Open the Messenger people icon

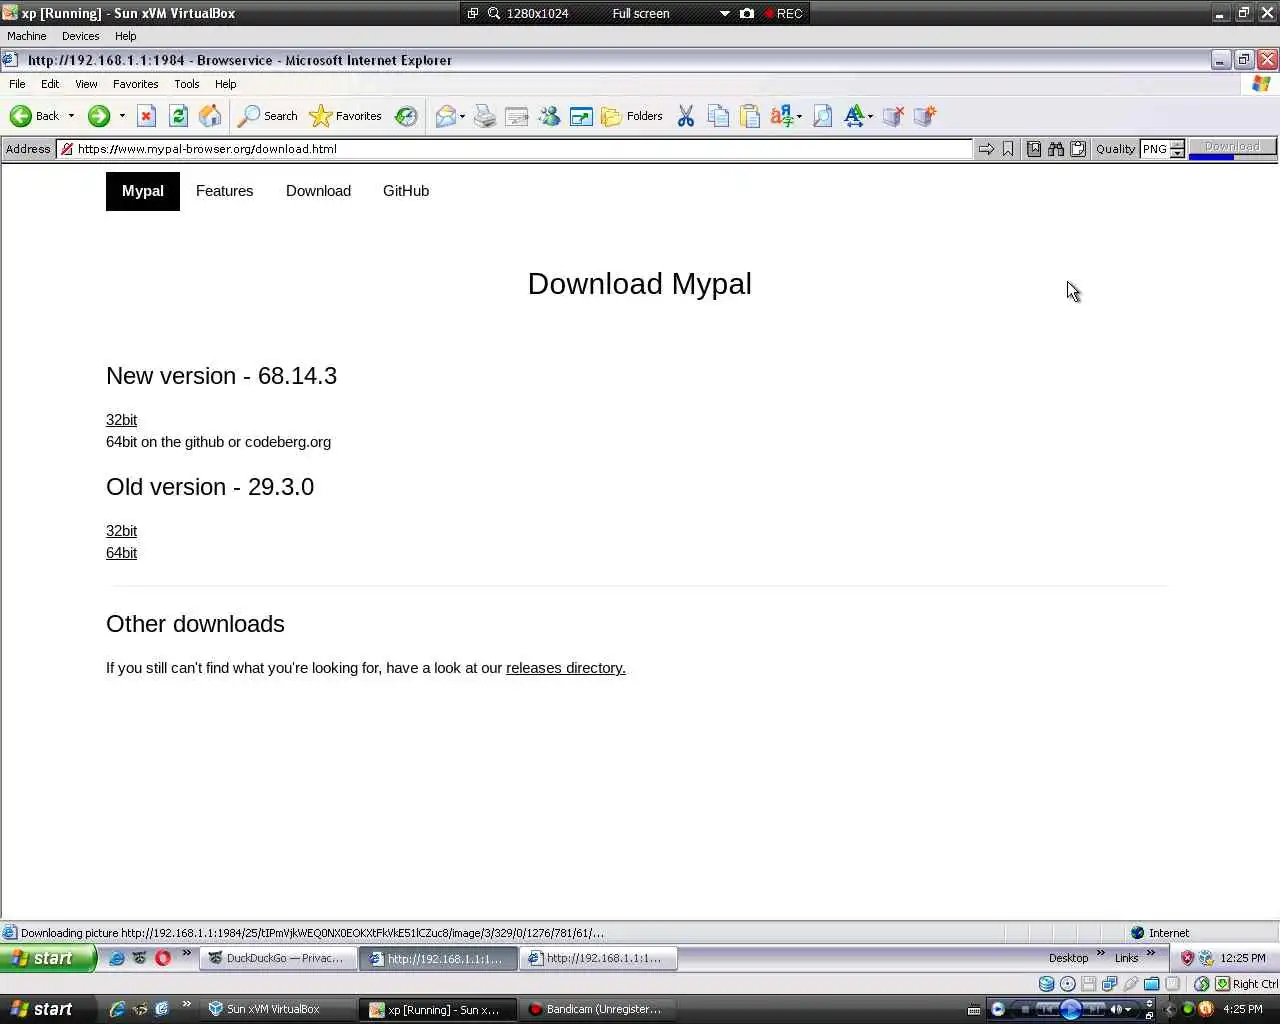[x=549, y=117]
